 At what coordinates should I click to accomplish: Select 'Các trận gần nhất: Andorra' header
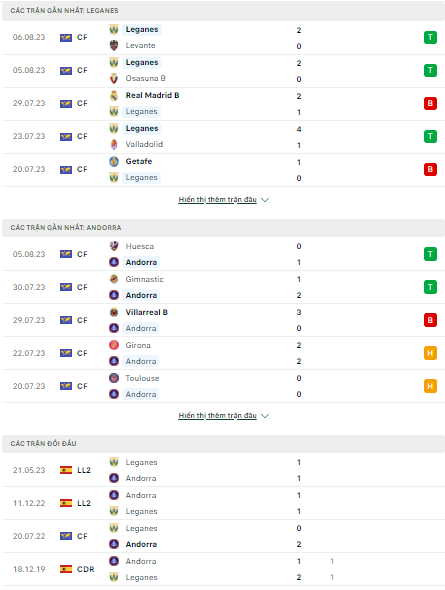223,228
